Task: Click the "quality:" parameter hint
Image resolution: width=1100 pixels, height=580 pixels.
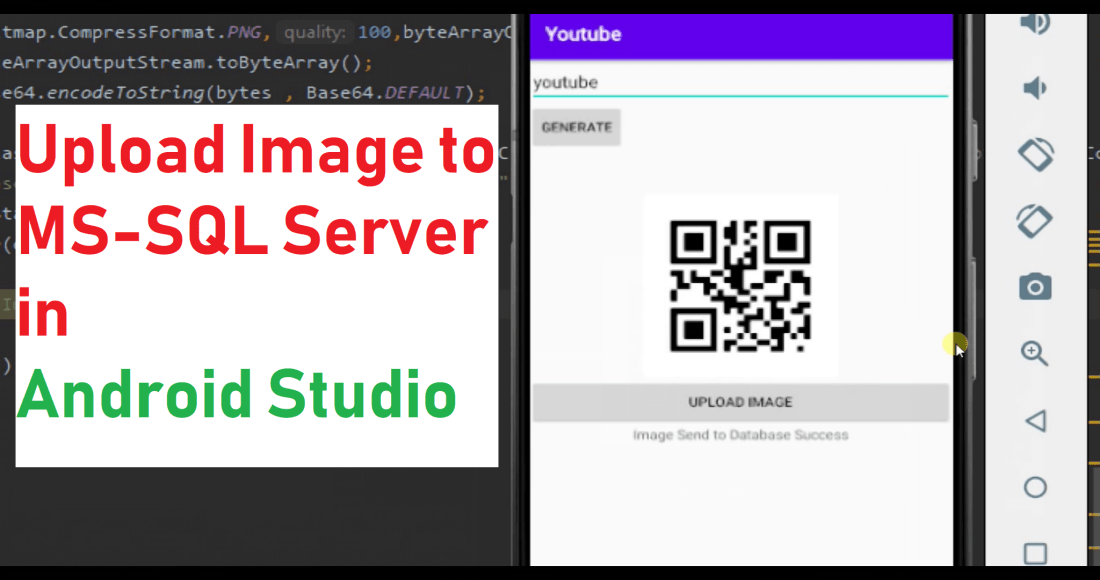Action: pyautogui.click(x=313, y=33)
